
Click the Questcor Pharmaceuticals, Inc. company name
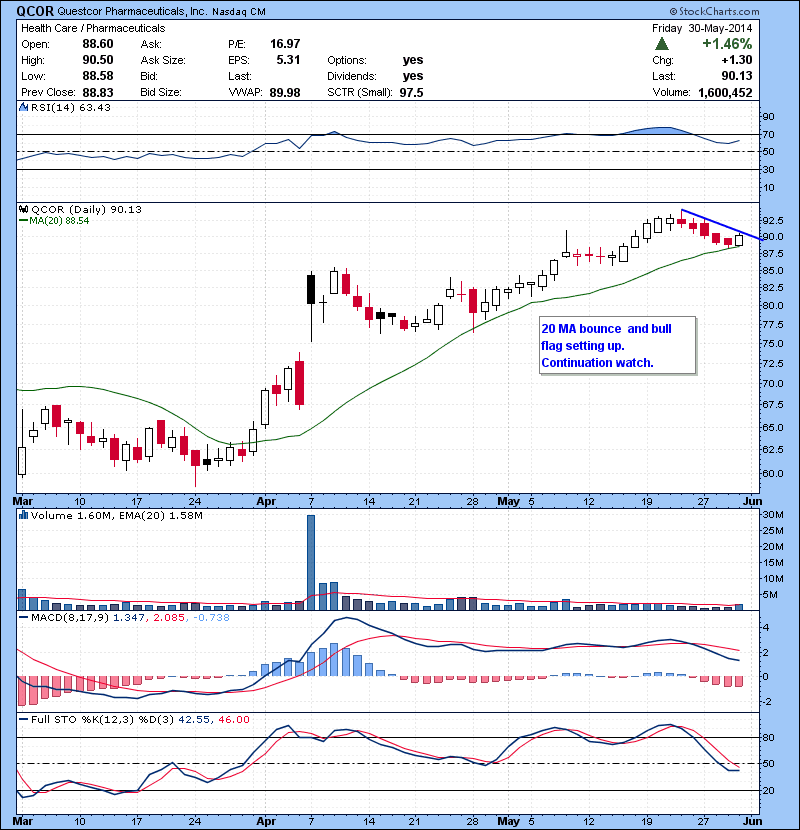[132, 11]
